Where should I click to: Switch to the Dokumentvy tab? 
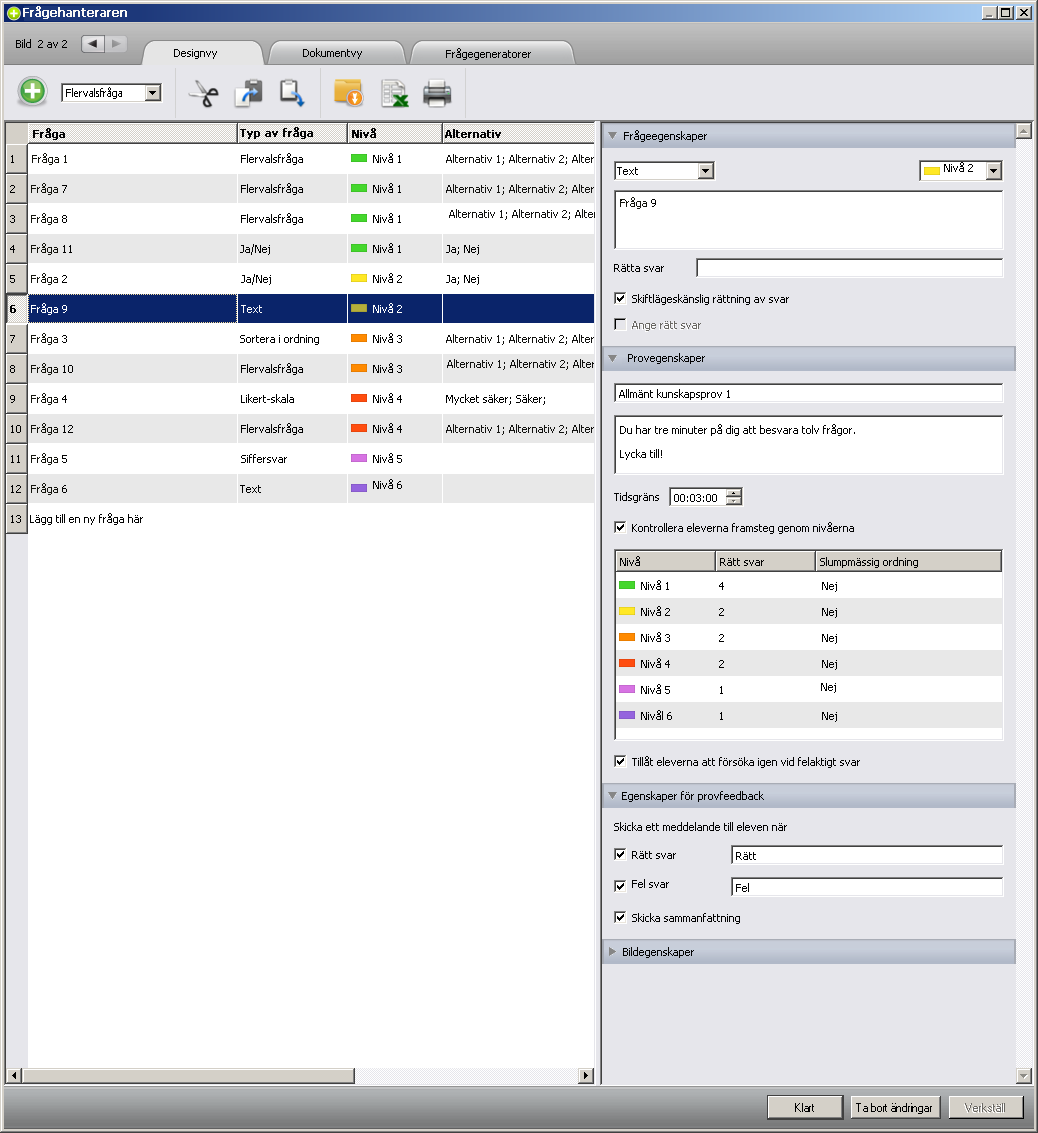pyautogui.click(x=332, y=53)
